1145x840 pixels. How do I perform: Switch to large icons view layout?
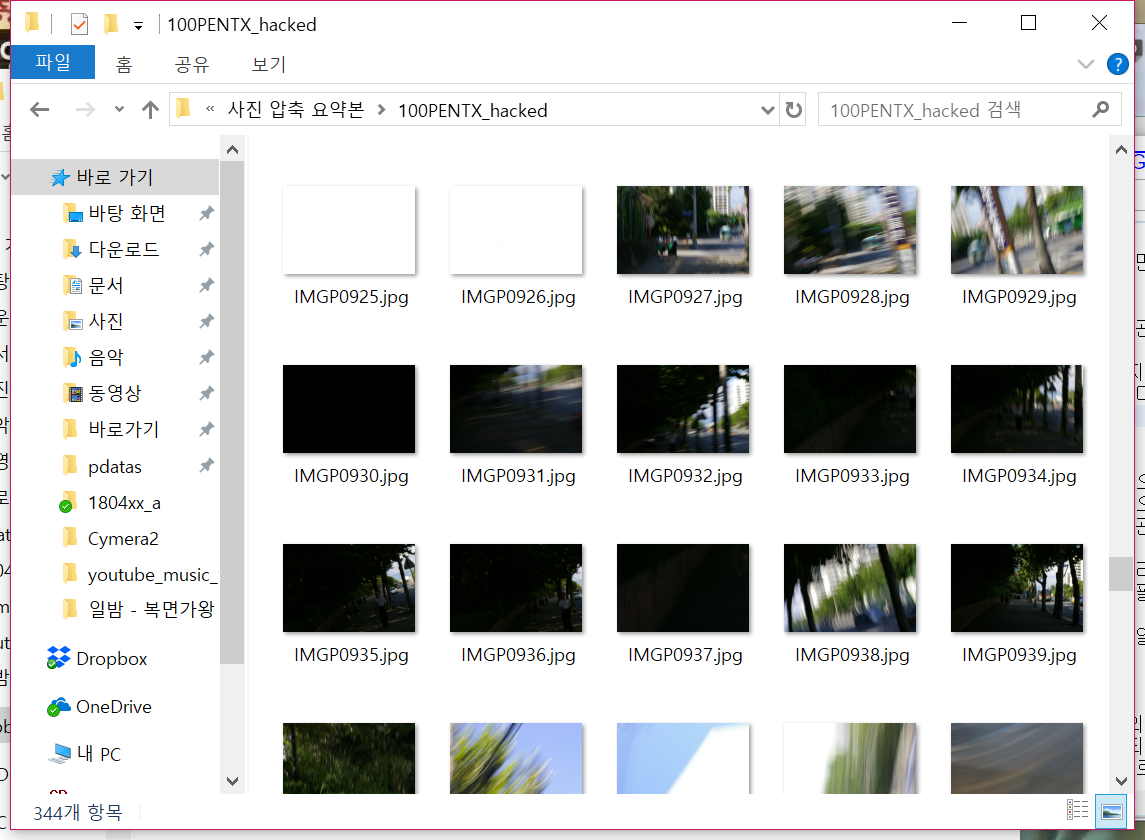click(x=1111, y=812)
